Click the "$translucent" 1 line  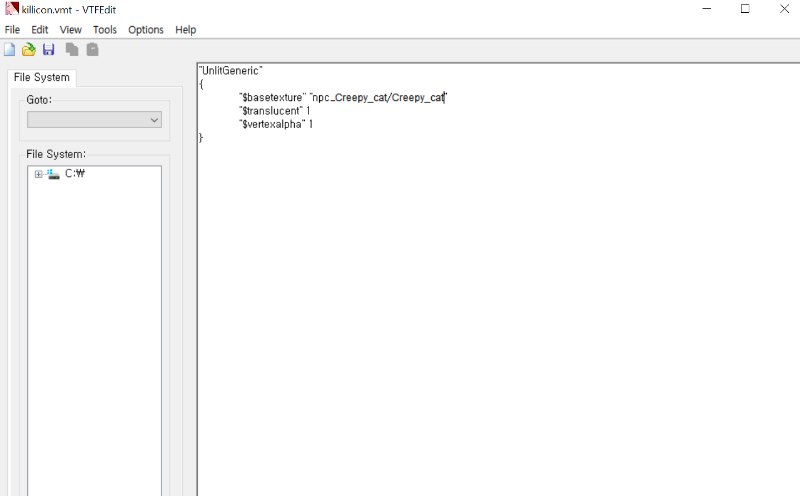274,111
